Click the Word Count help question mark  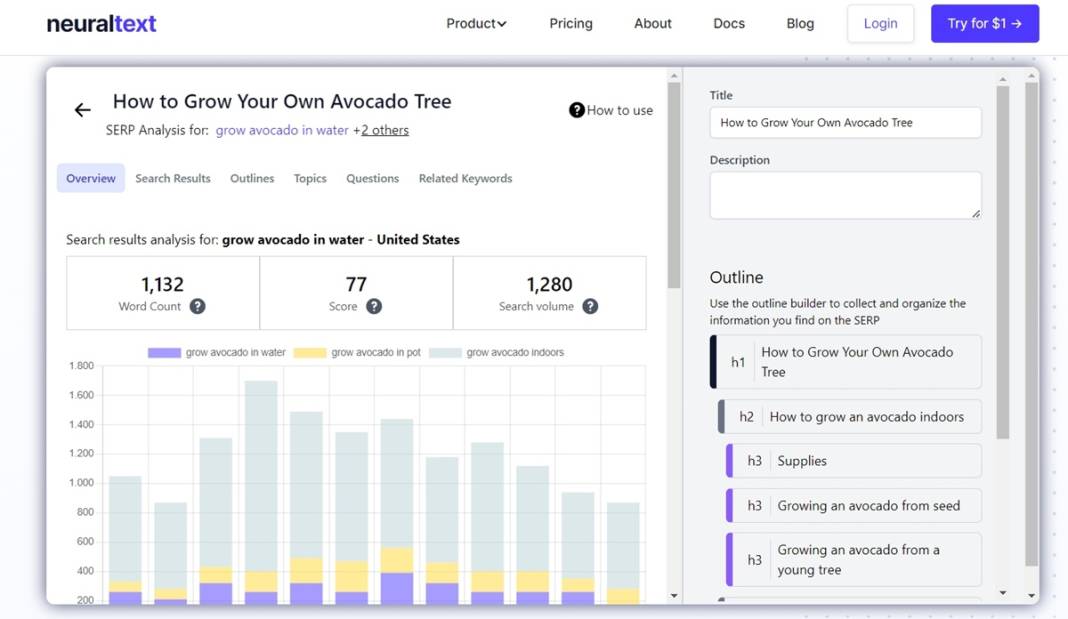198,307
